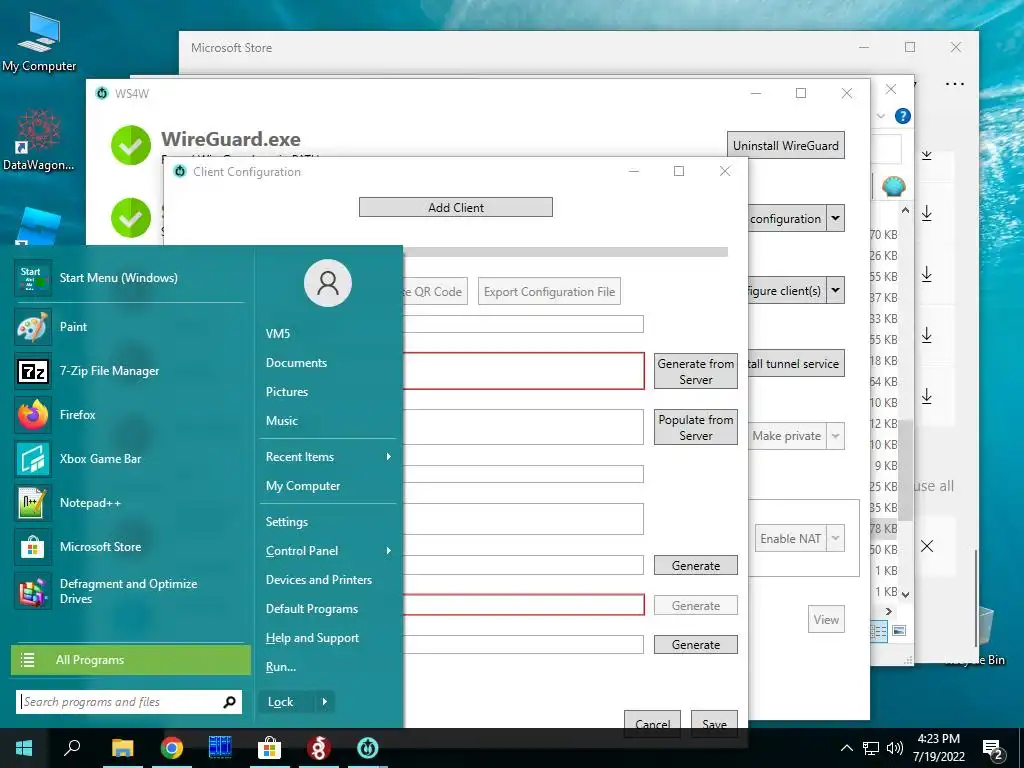Screen dimensions: 1024x768
Task: Expand Recent Items submenu
Action: point(389,456)
